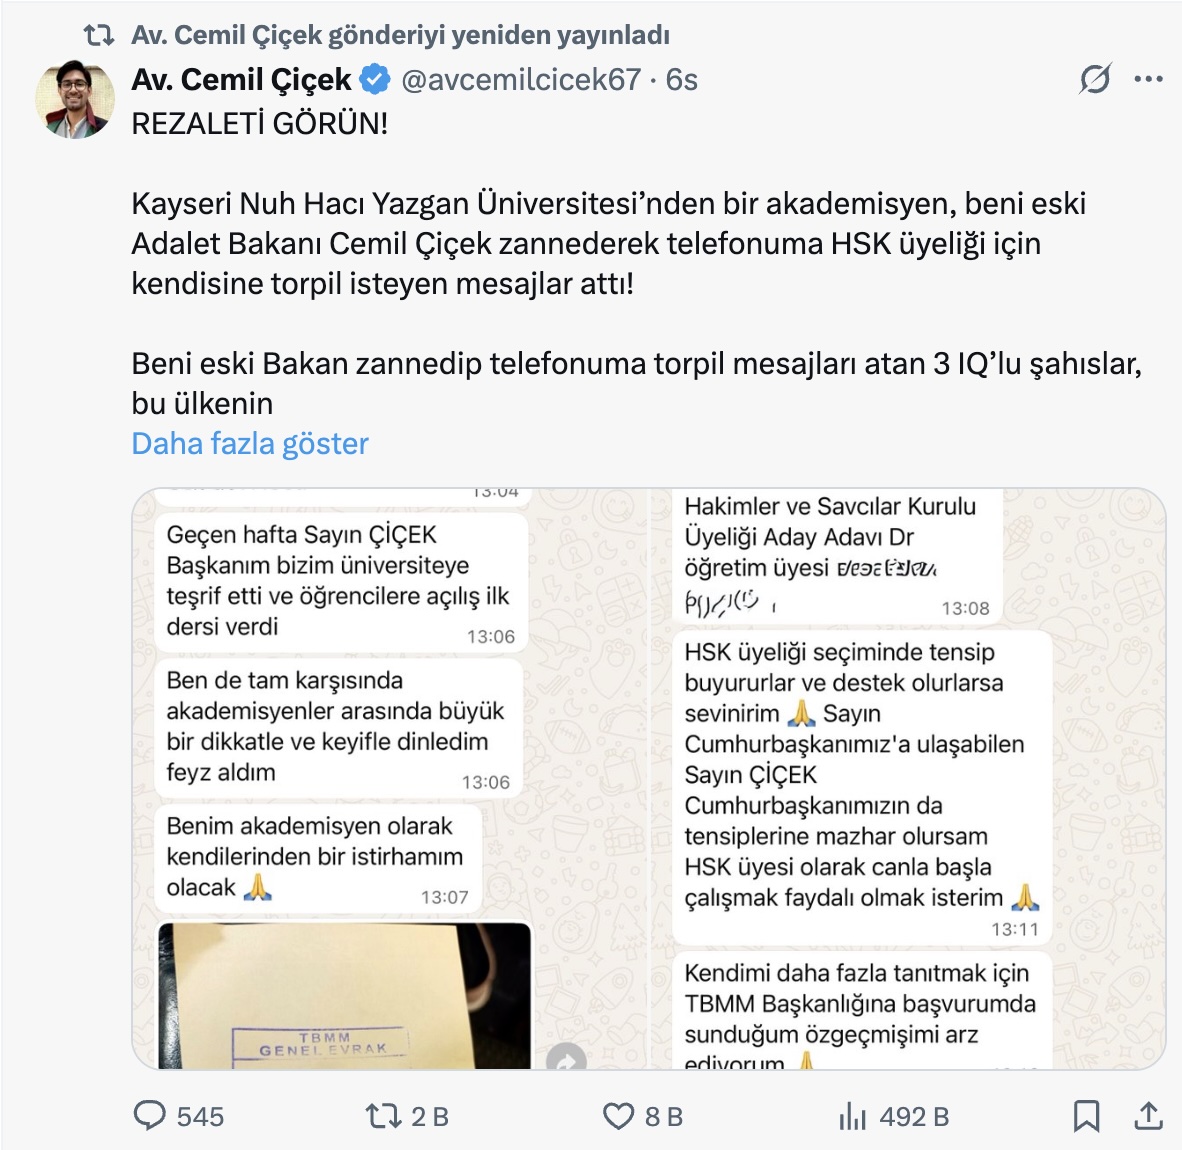Screen dimensions: 1182x1150
Task: Click the @avcemilcicek67 handle
Action: tap(520, 79)
